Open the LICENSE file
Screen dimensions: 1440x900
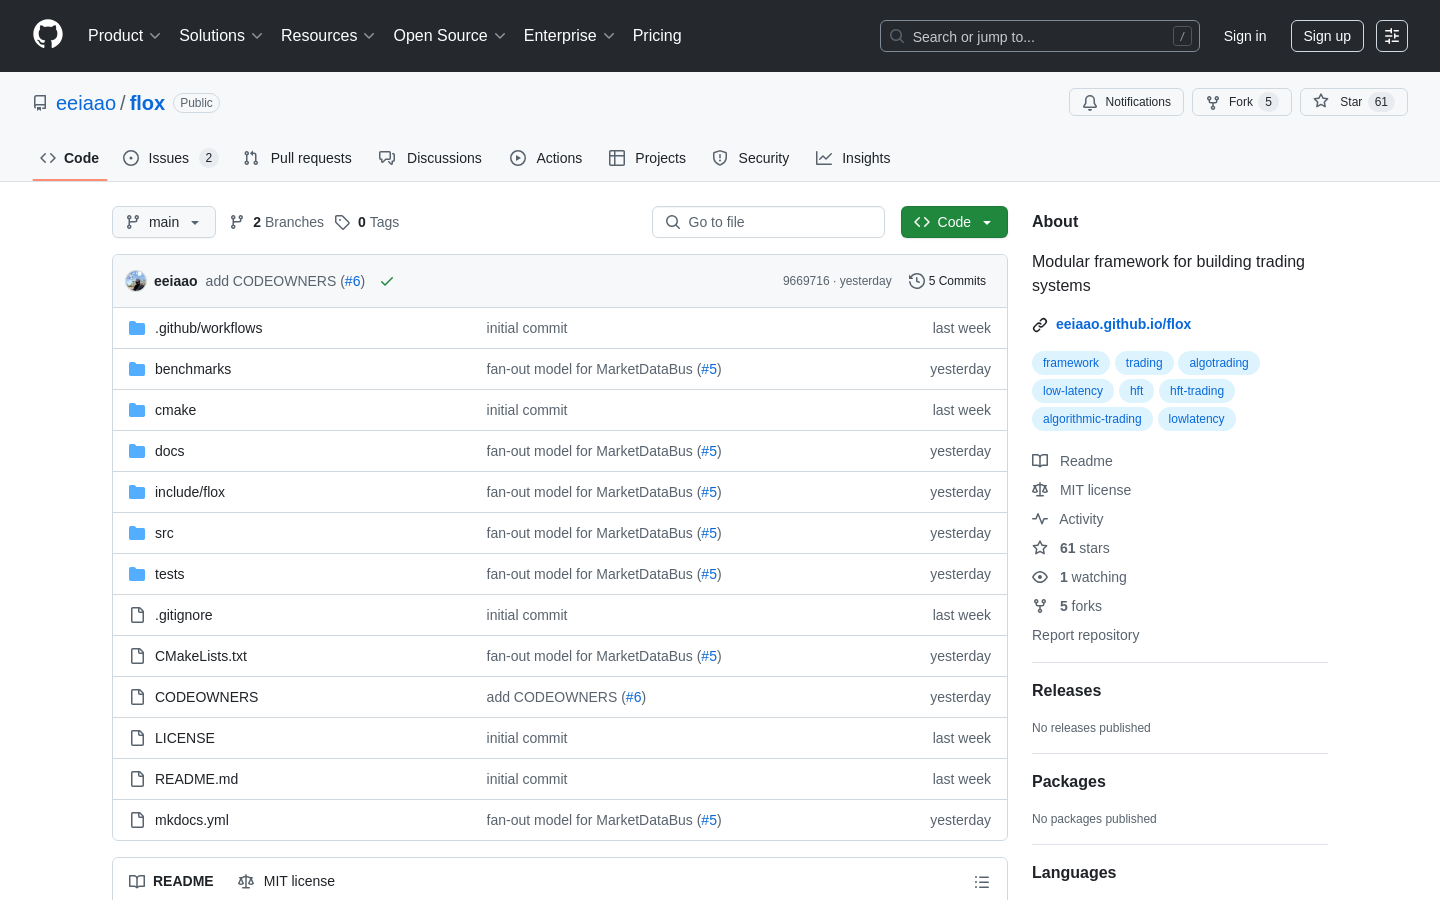pos(184,738)
